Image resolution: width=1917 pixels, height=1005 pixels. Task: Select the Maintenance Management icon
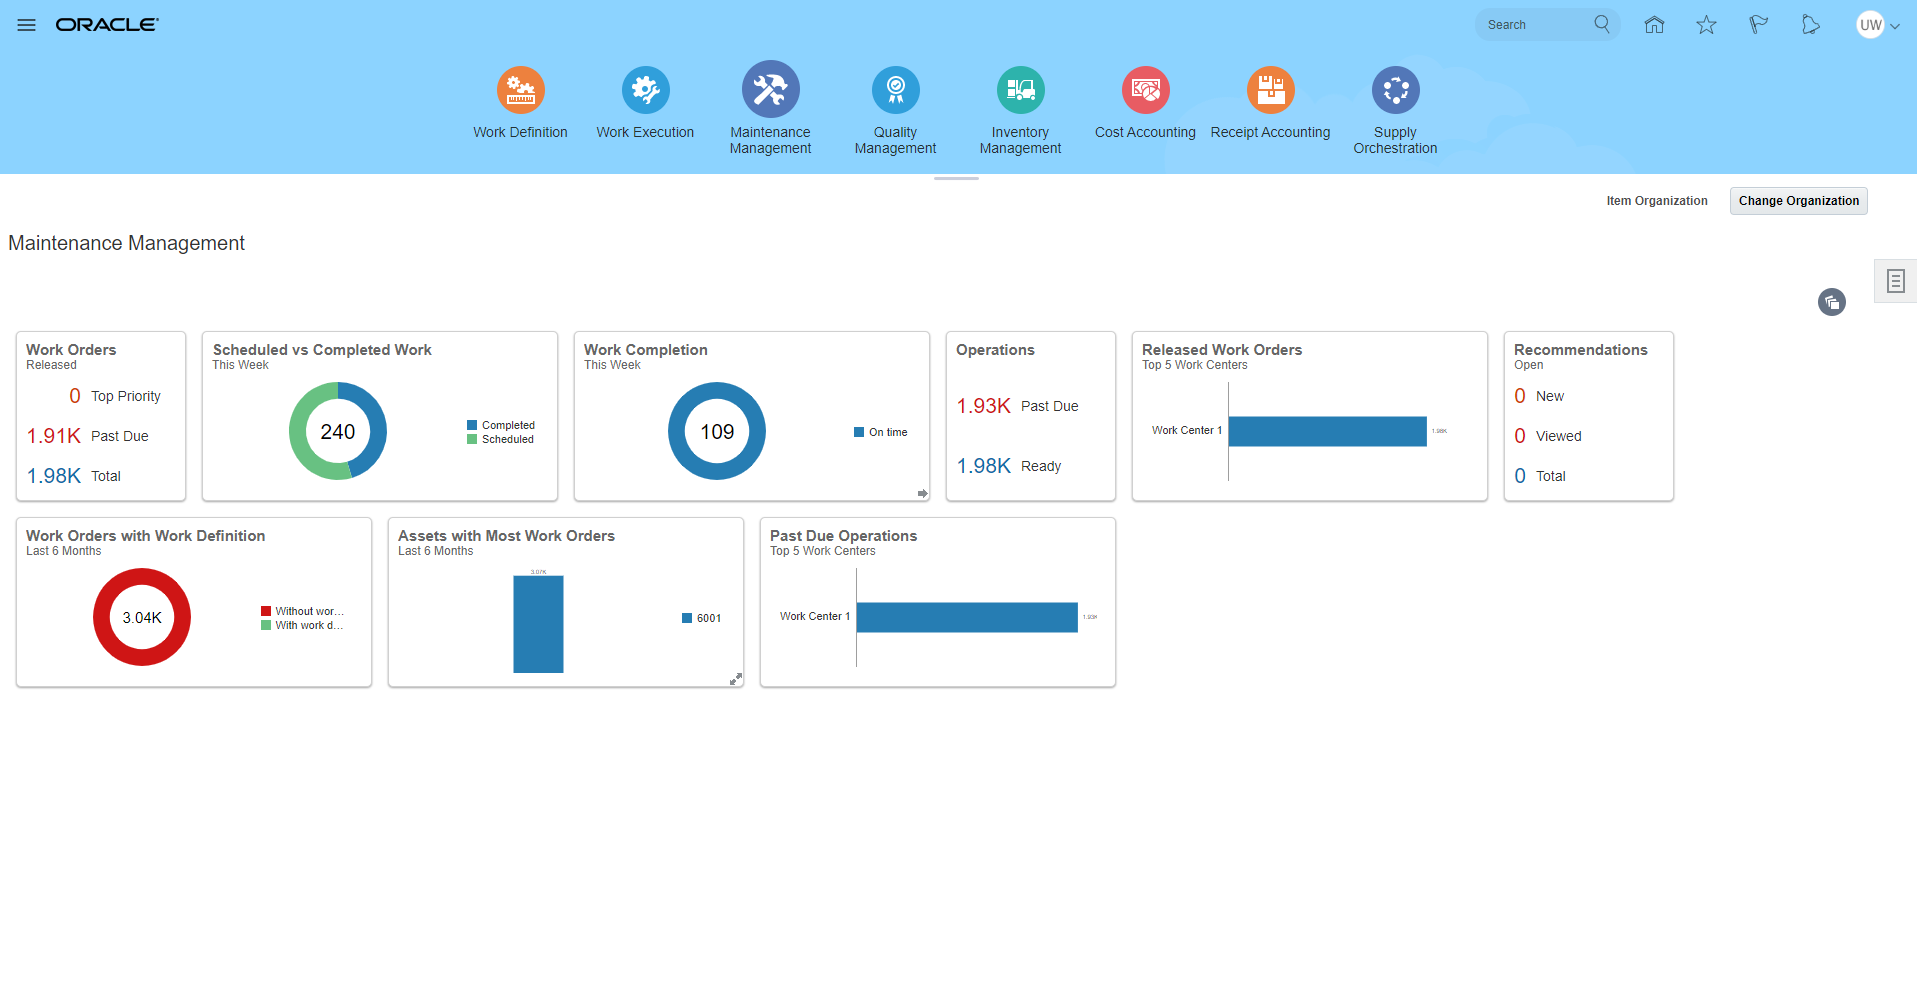pyautogui.click(x=770, y=90)
